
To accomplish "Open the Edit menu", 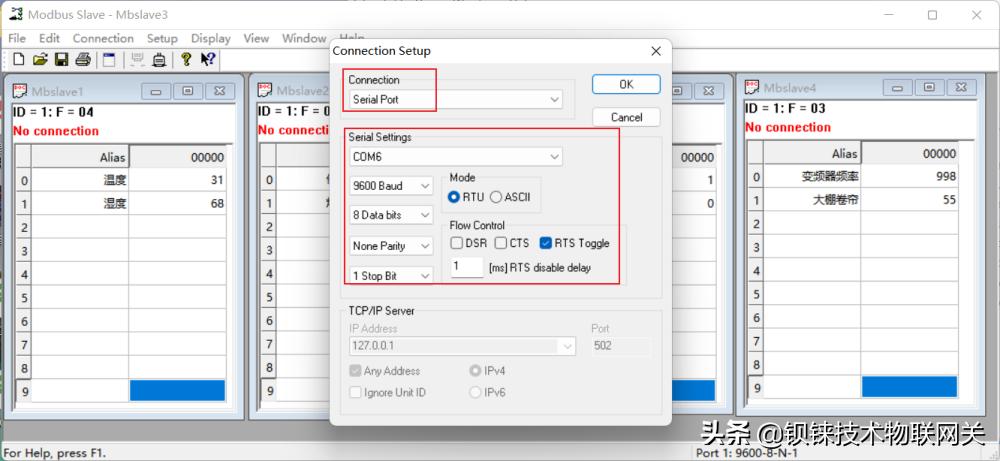I will [49, 38].
